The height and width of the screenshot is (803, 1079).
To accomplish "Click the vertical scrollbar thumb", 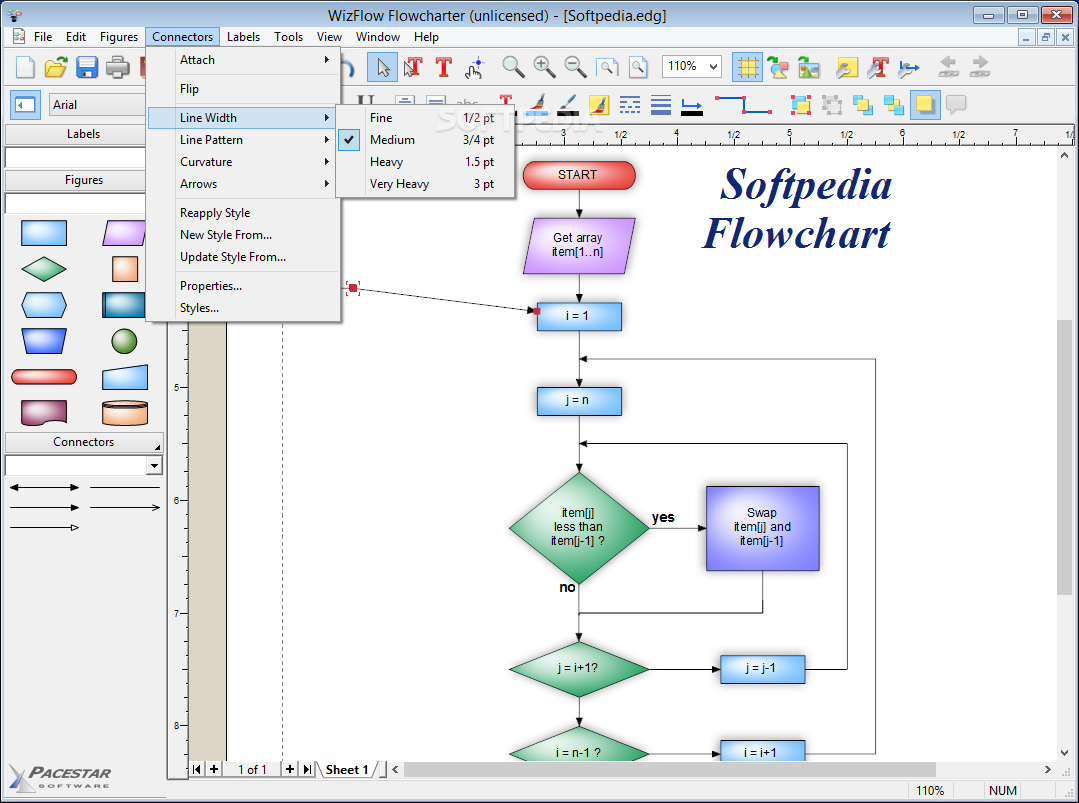I will pyautogui.click(x=1064, y=458).
